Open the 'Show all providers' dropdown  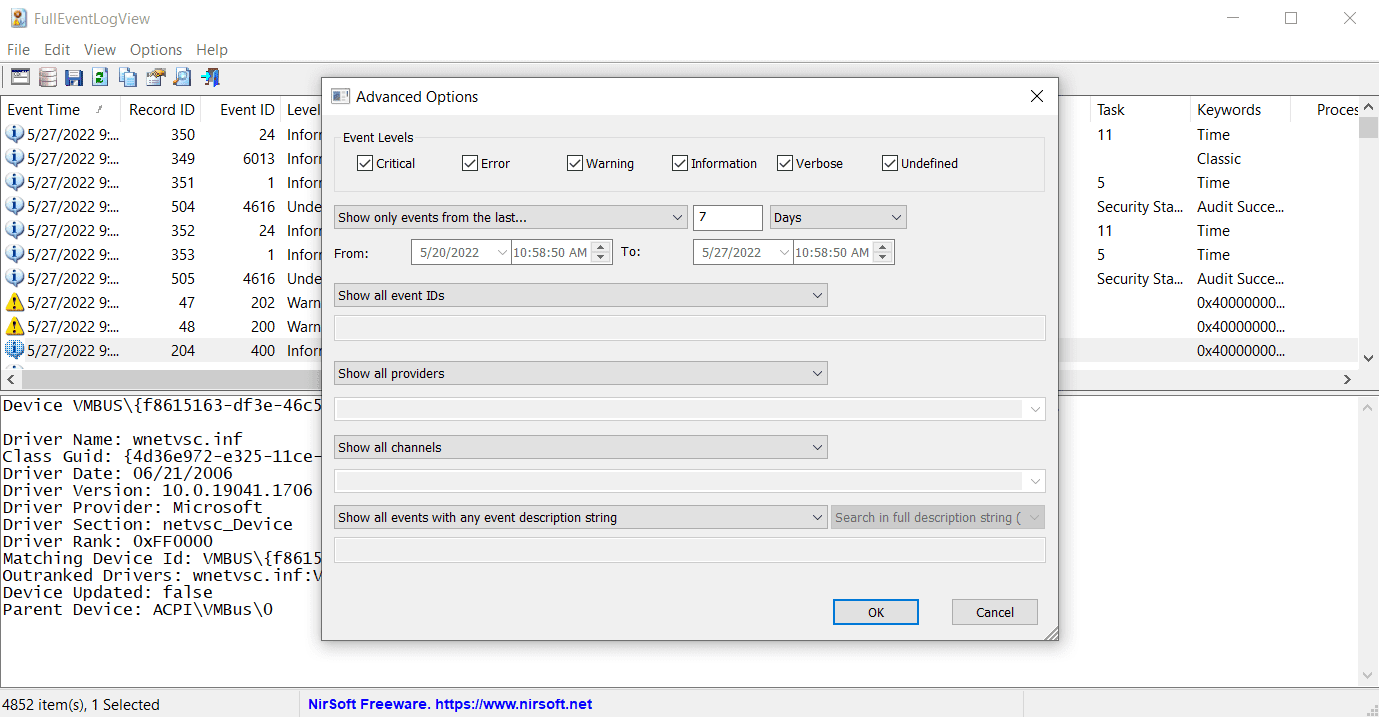(581, 373)
